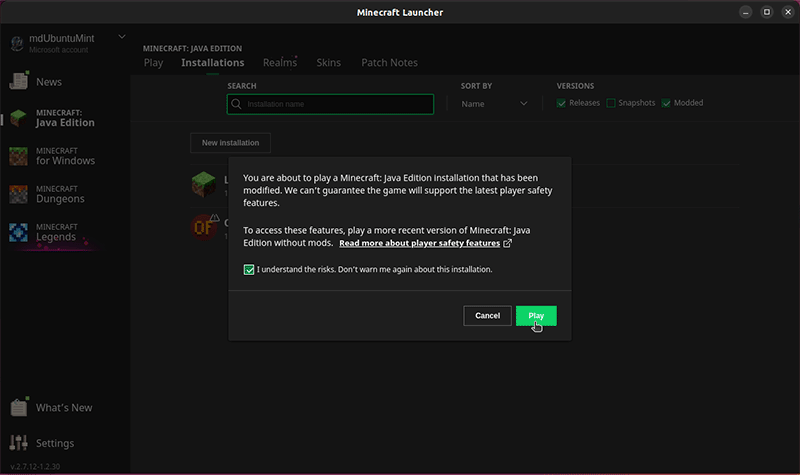Open Minecraft Dungeons icon
This screenshot has width=800, height=475.
point(19,194)
